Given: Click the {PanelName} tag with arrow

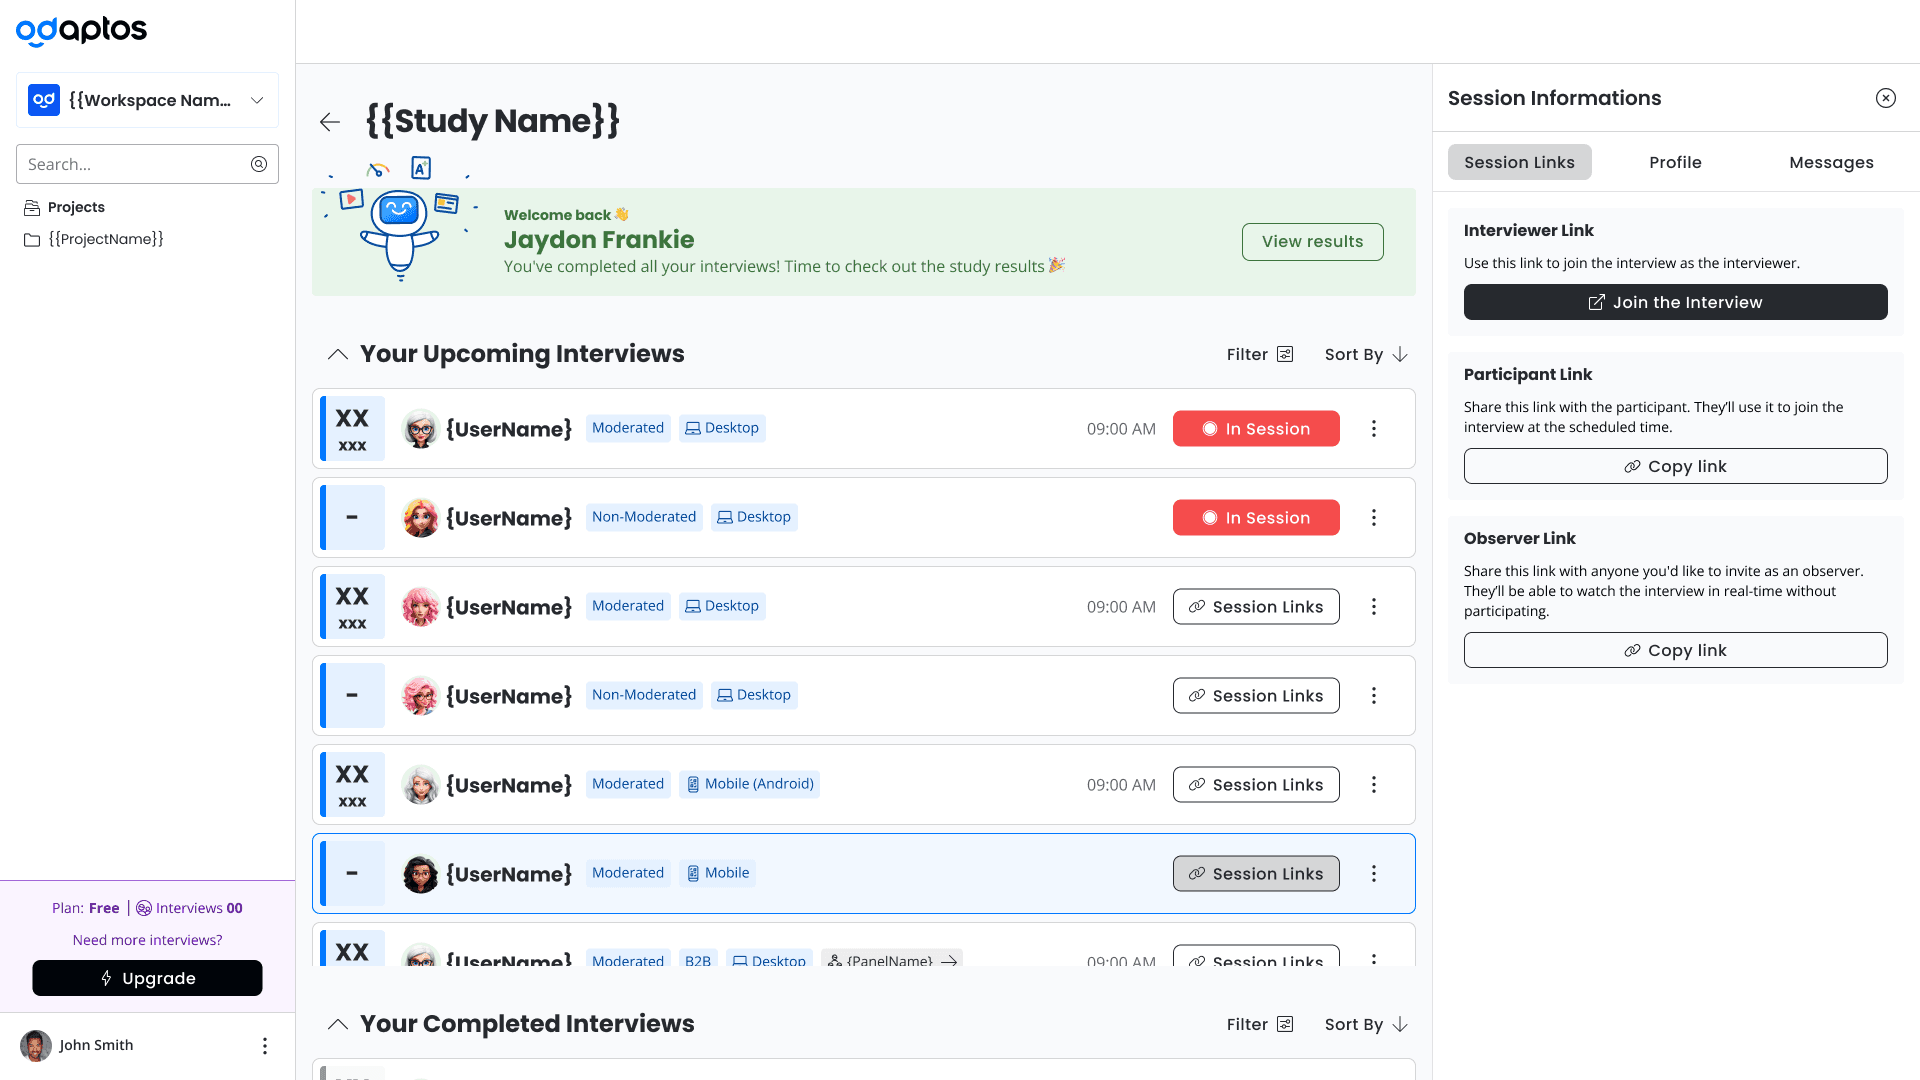Looking at the screenshot, I should coord(892,959).
